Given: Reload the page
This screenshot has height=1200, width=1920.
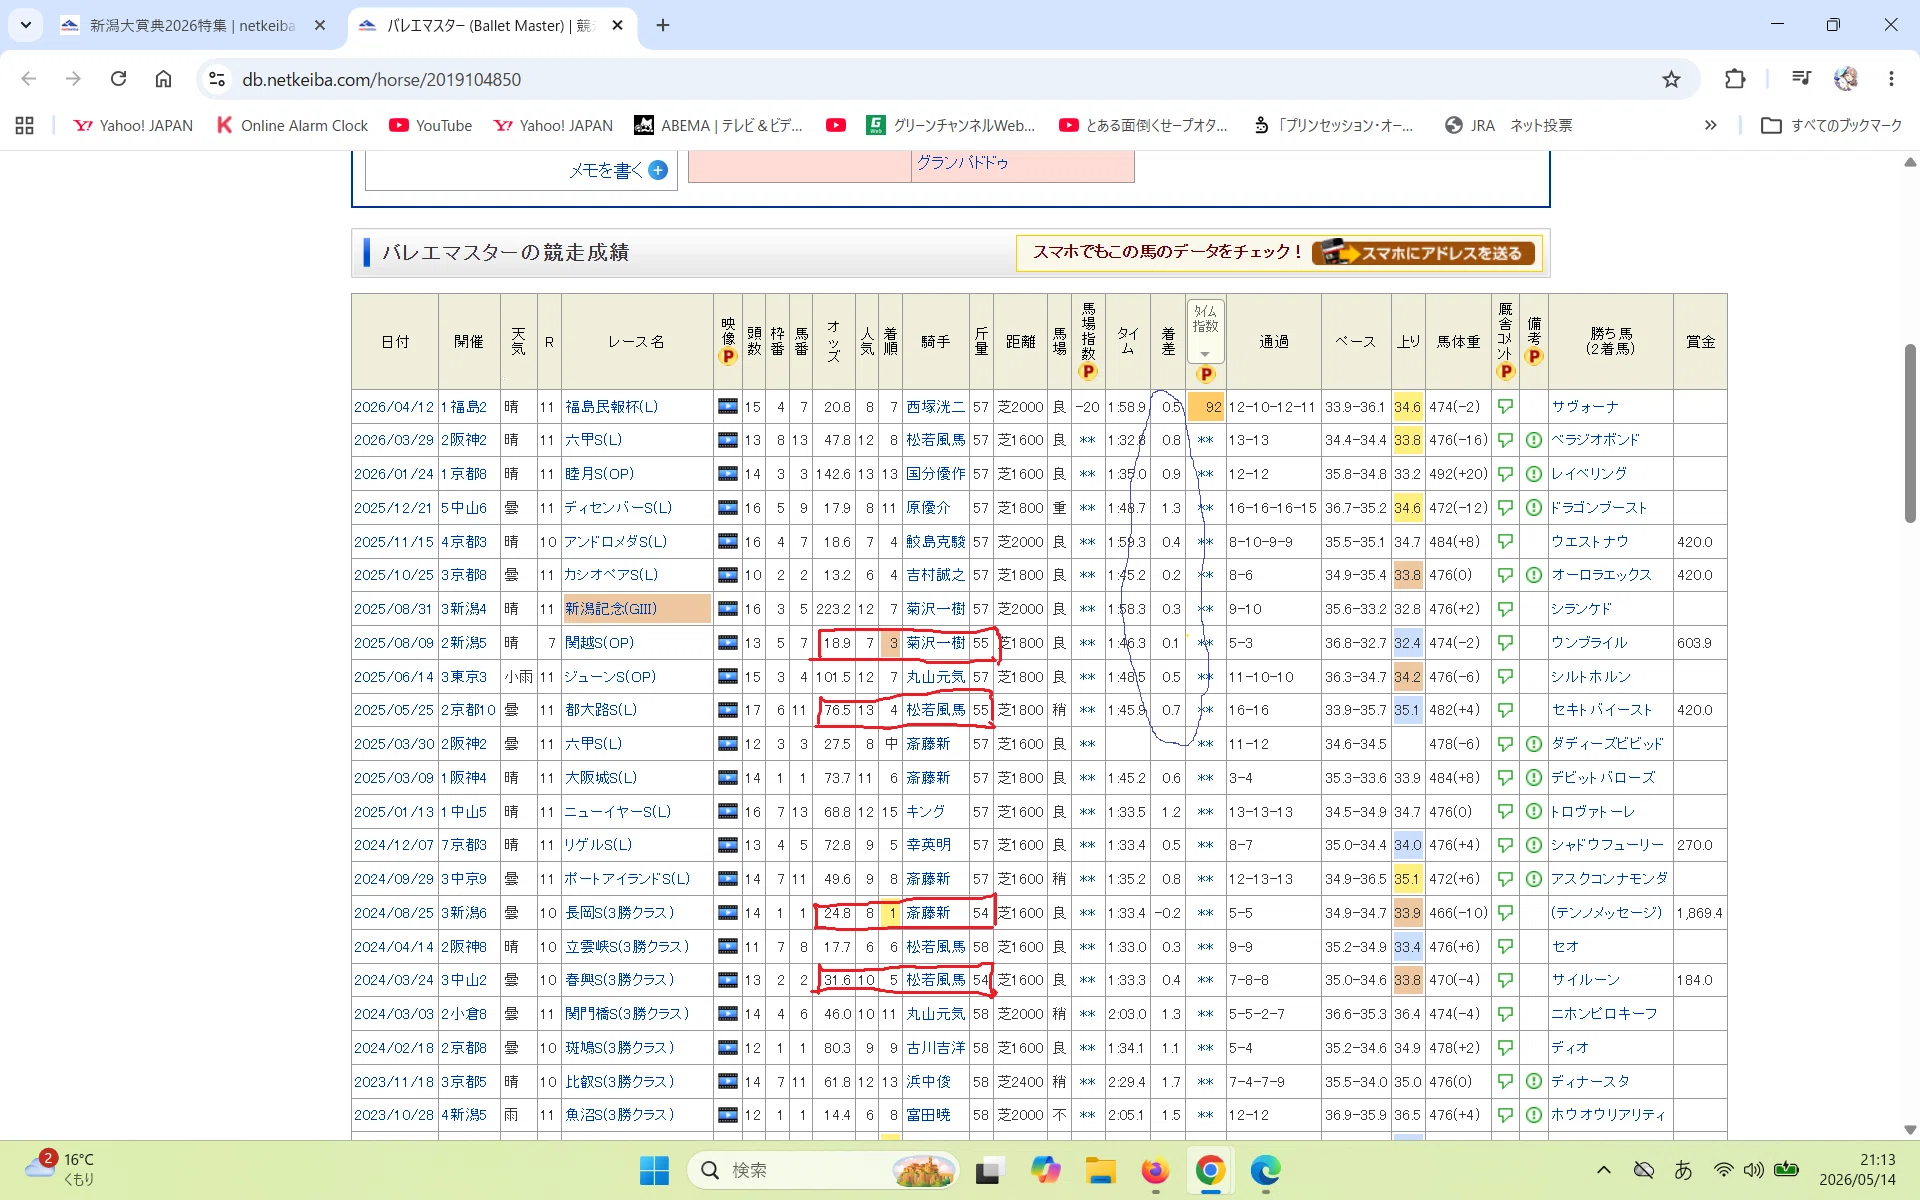Looking at the screenshot, I should [118, 79].
